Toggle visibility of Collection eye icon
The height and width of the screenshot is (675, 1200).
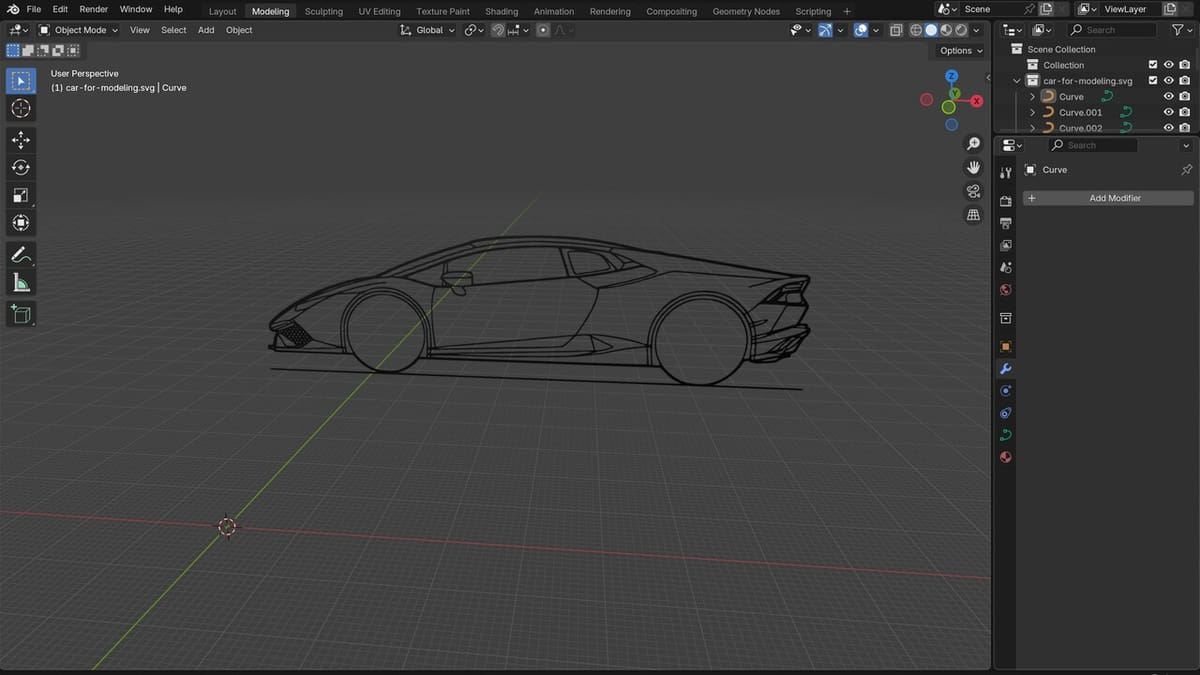[x=1168, y=65]
